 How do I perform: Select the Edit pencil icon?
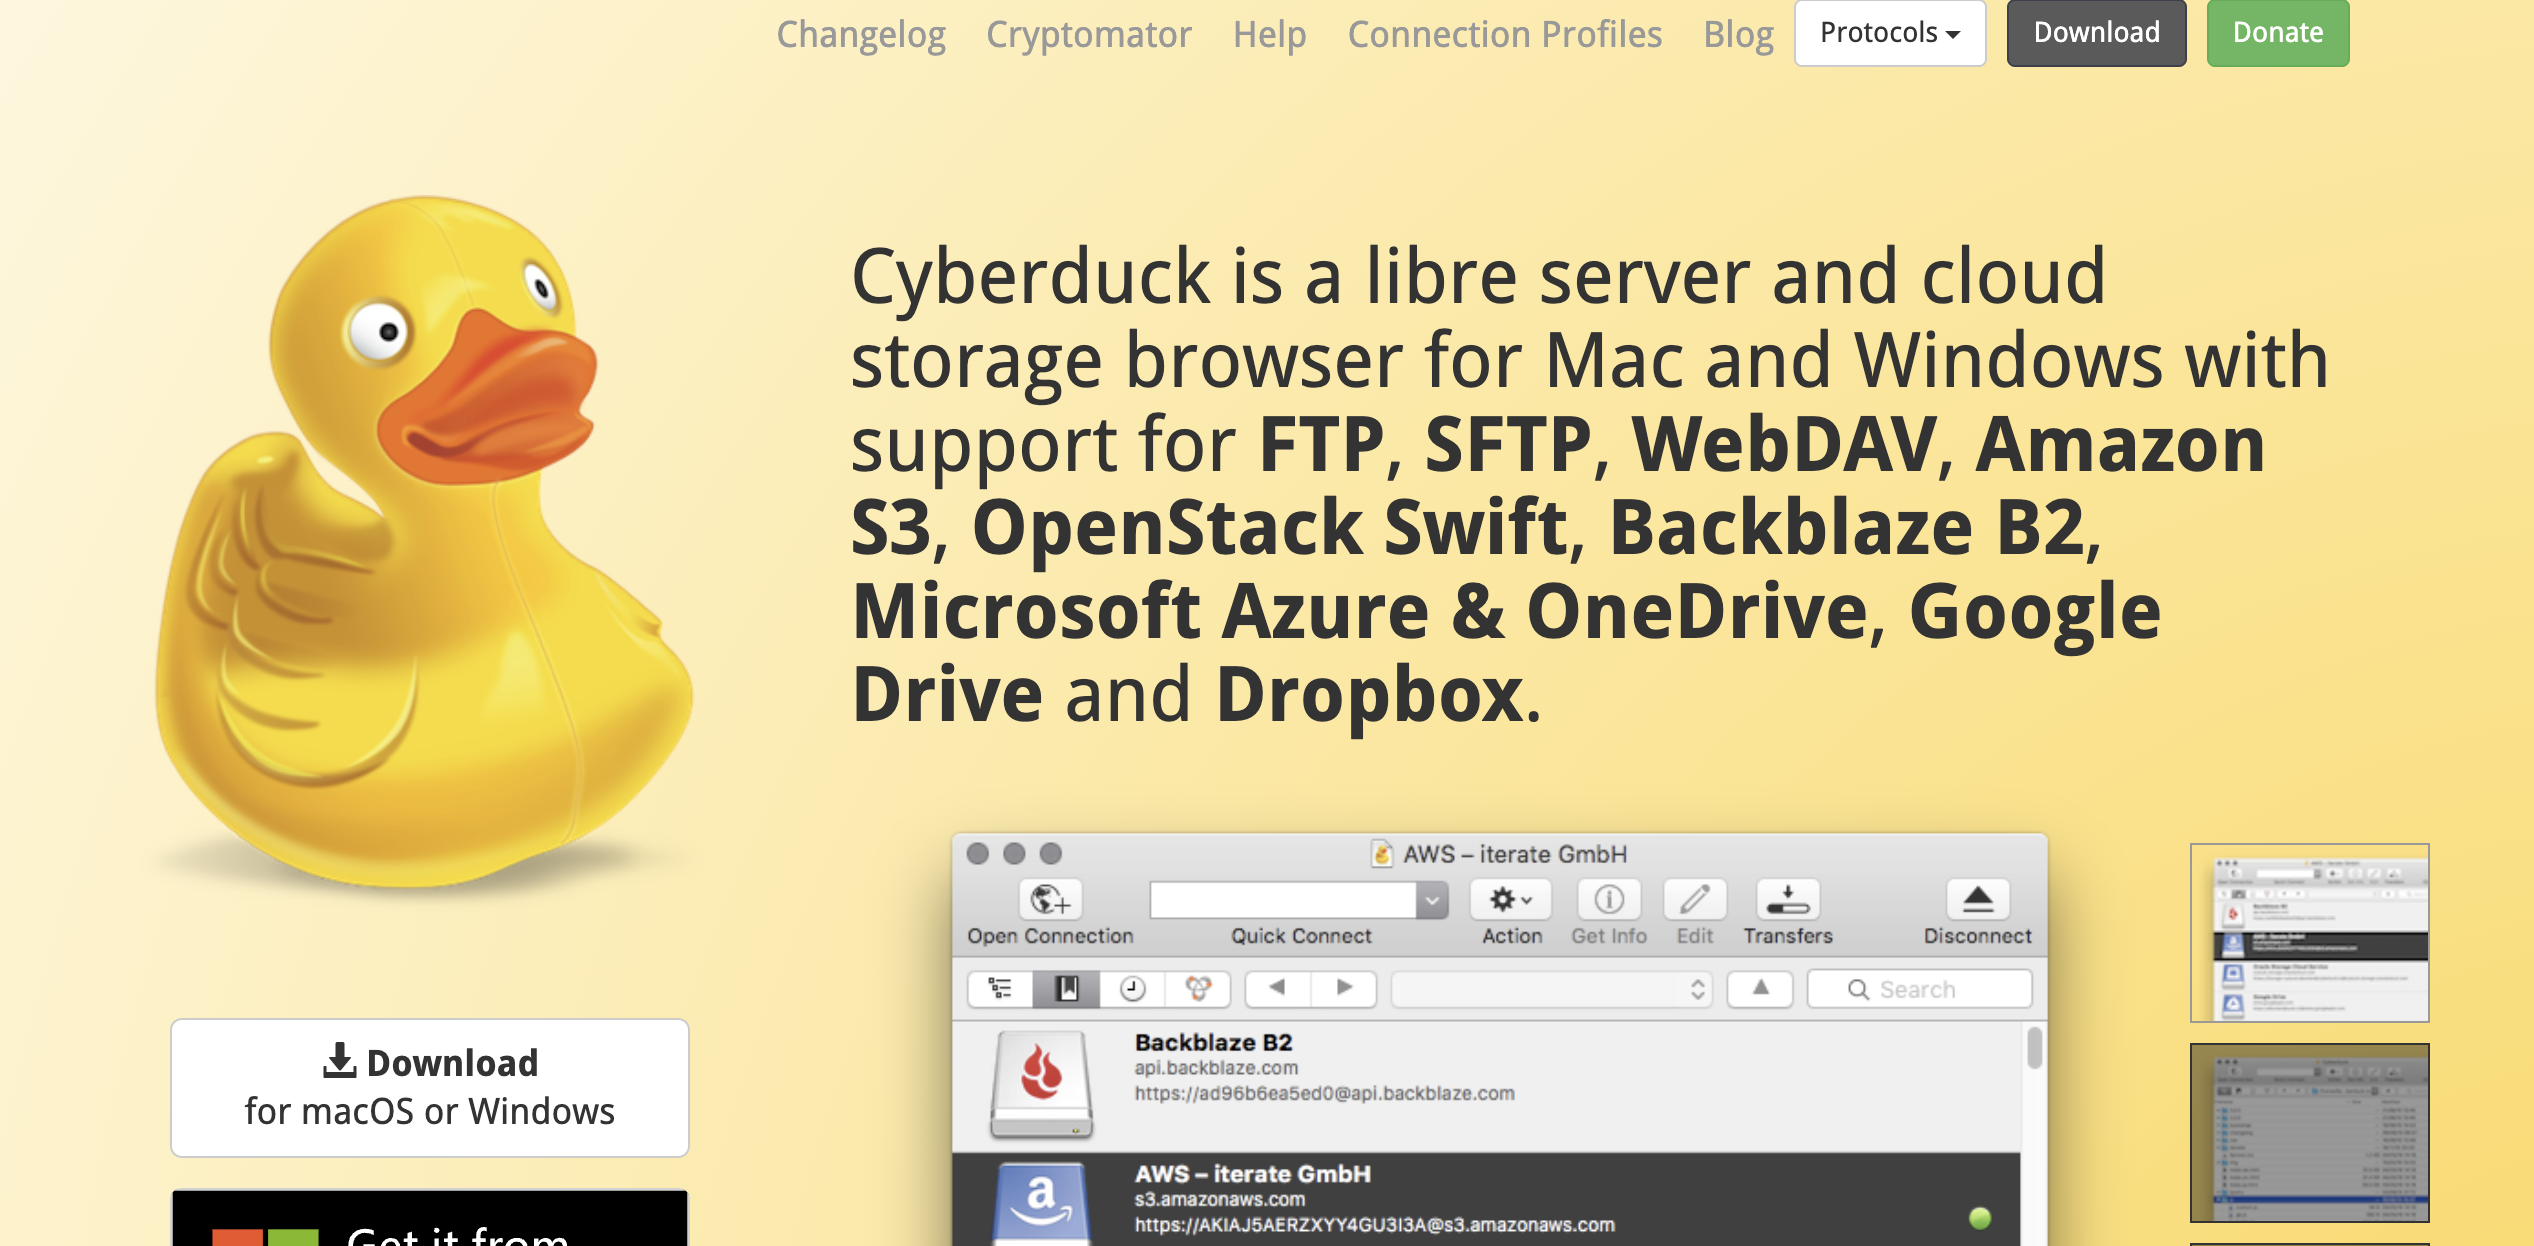[x=1694, y=900]
